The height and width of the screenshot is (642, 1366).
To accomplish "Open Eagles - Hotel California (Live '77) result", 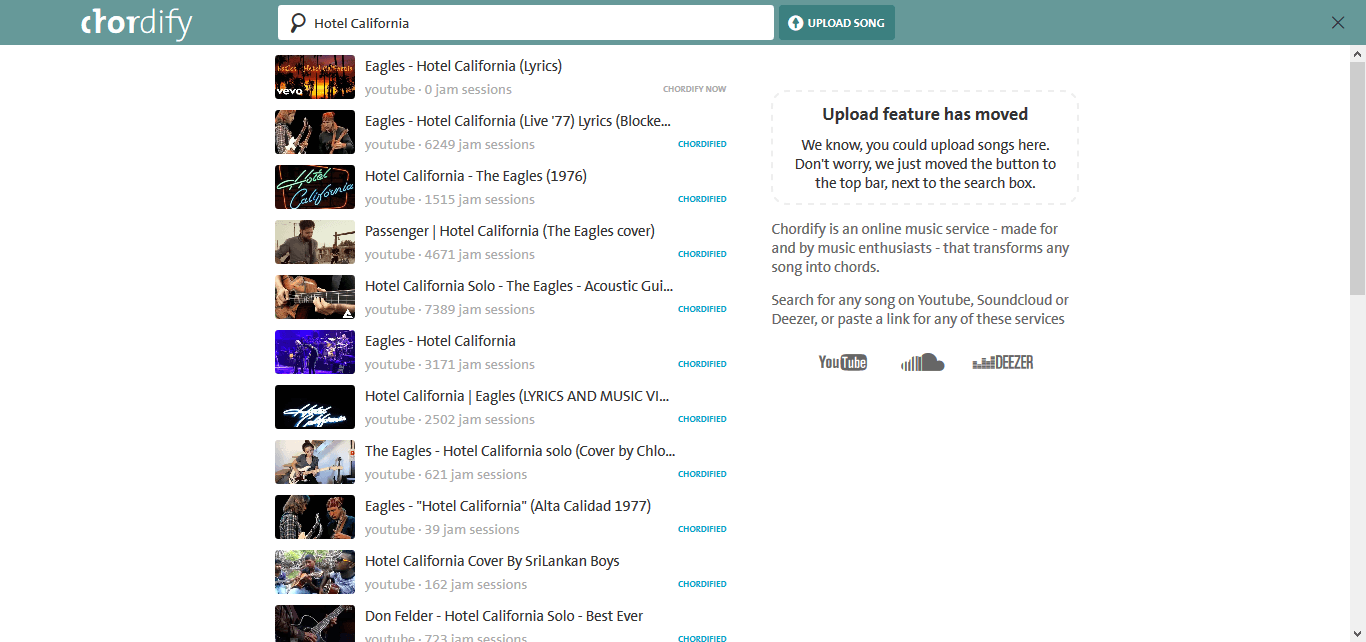I will pos(518,121).
